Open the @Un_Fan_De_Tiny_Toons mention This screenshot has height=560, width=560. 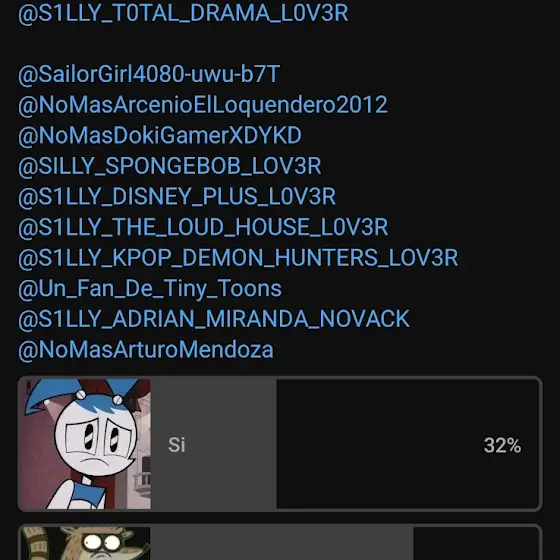click(x=150, y=289)
